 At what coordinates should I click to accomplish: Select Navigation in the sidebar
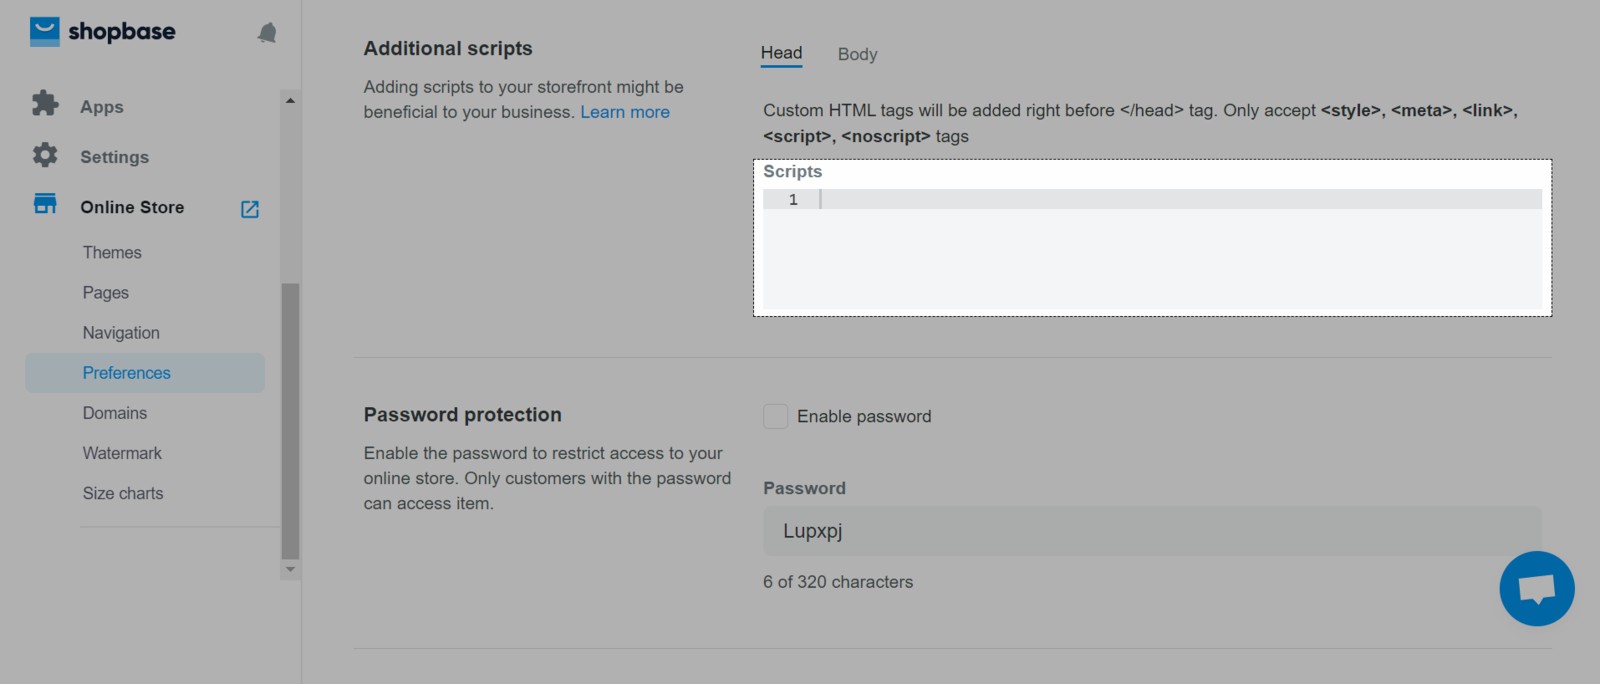point(121,333)
